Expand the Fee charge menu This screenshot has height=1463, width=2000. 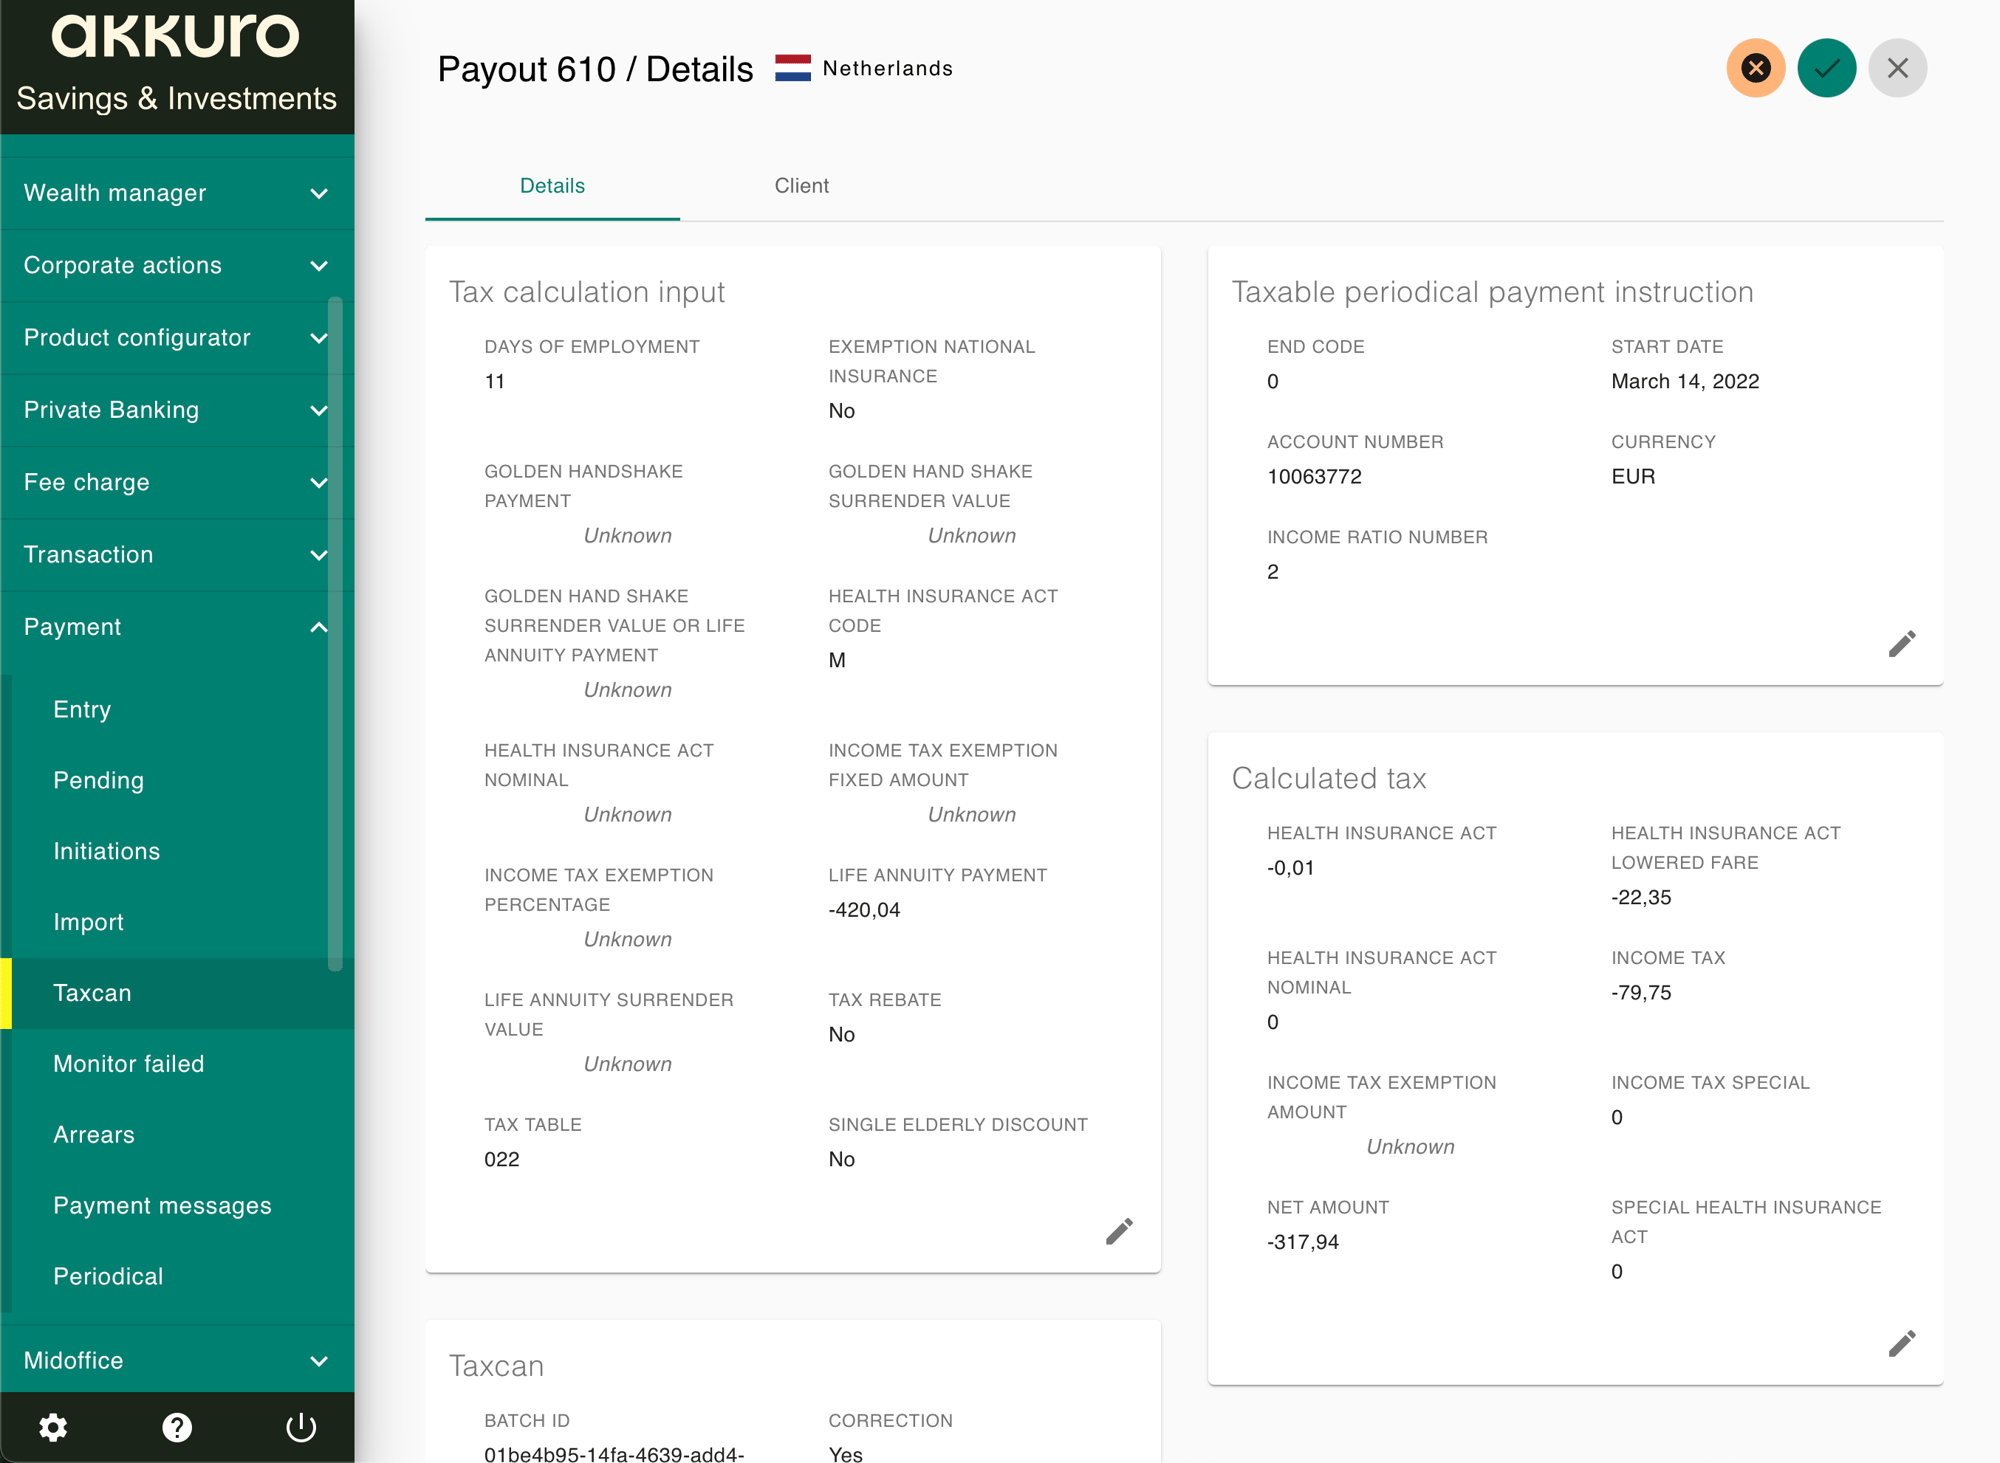coord(177,482)
